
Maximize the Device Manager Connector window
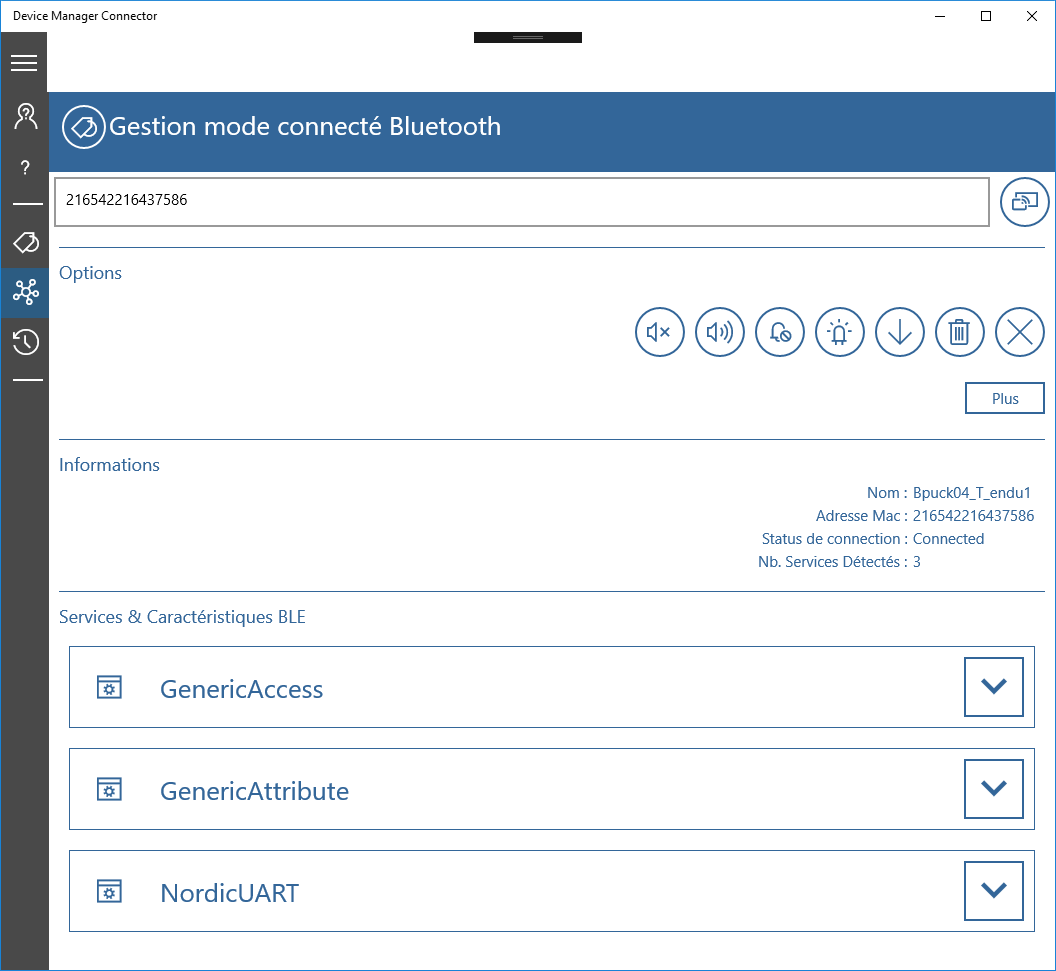point(985,16)
